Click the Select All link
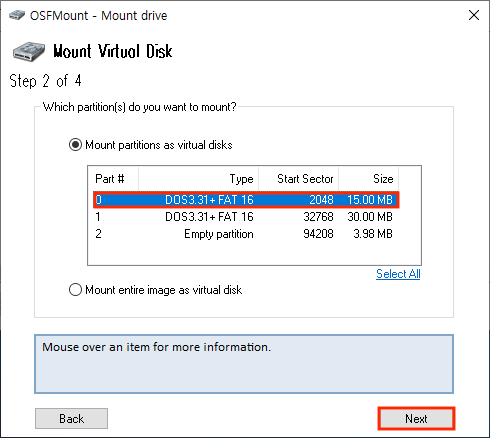This screenshot has height=438, width=490. coord(398,274)
